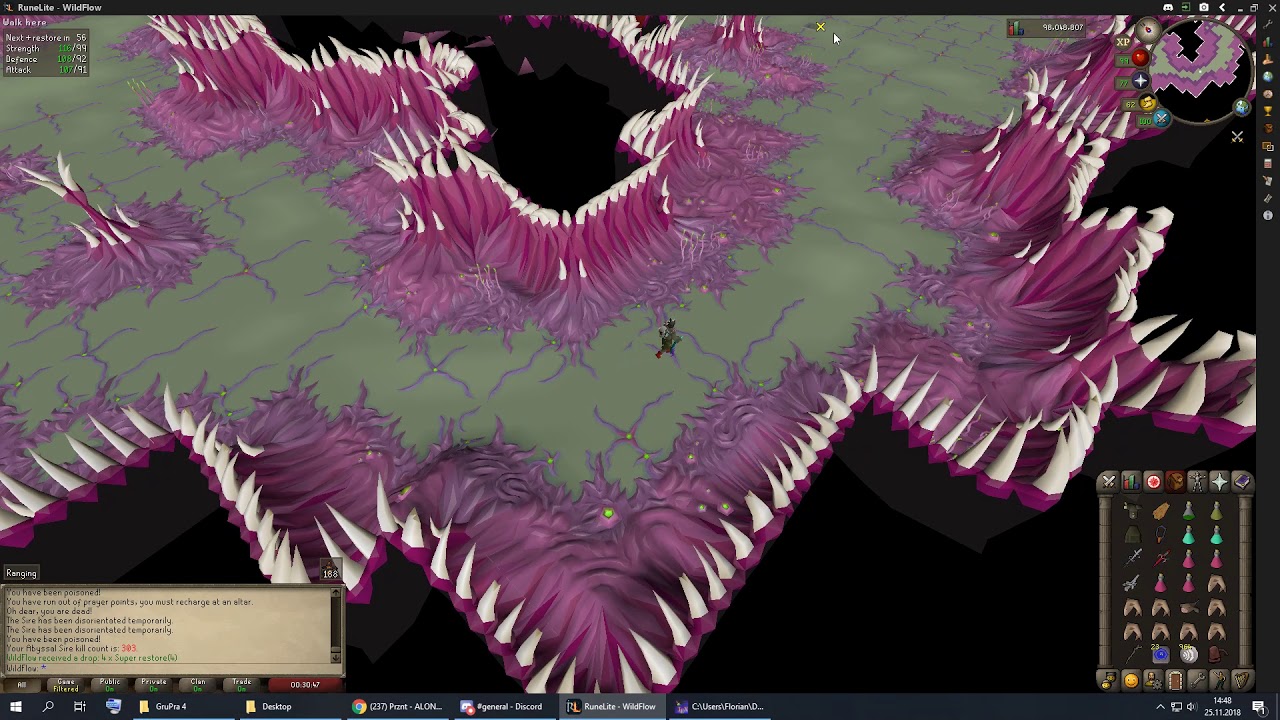Take a screenshot with camera icon
Screen dimensions: 1280x720
click(1204, 7)
